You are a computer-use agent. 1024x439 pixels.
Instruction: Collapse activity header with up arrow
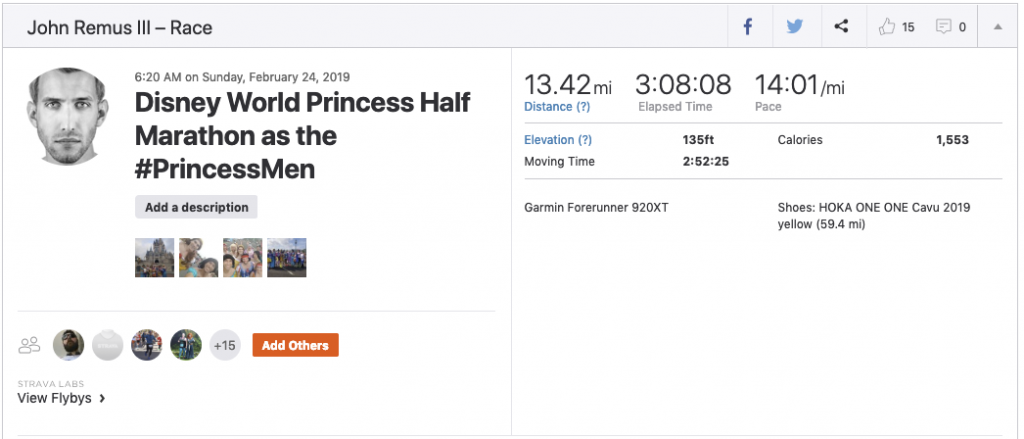click(x=997, y=27)
